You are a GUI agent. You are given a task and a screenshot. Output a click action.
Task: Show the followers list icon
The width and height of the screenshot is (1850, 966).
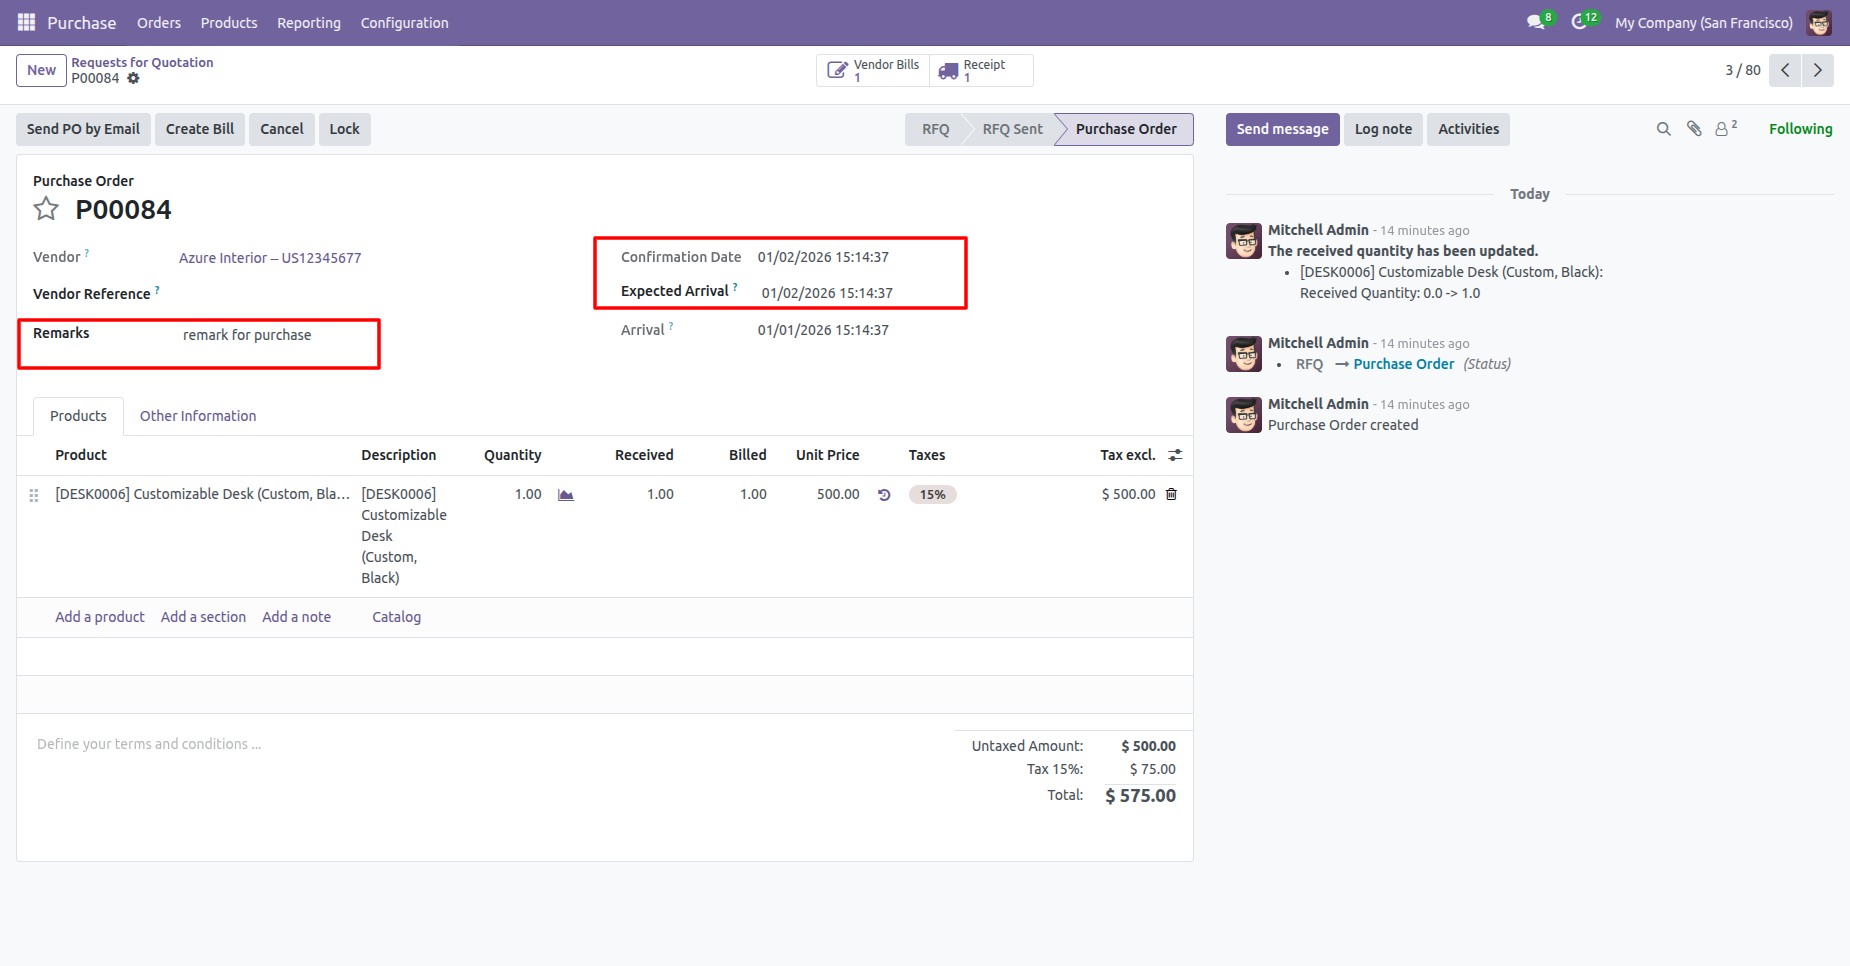1724,129
